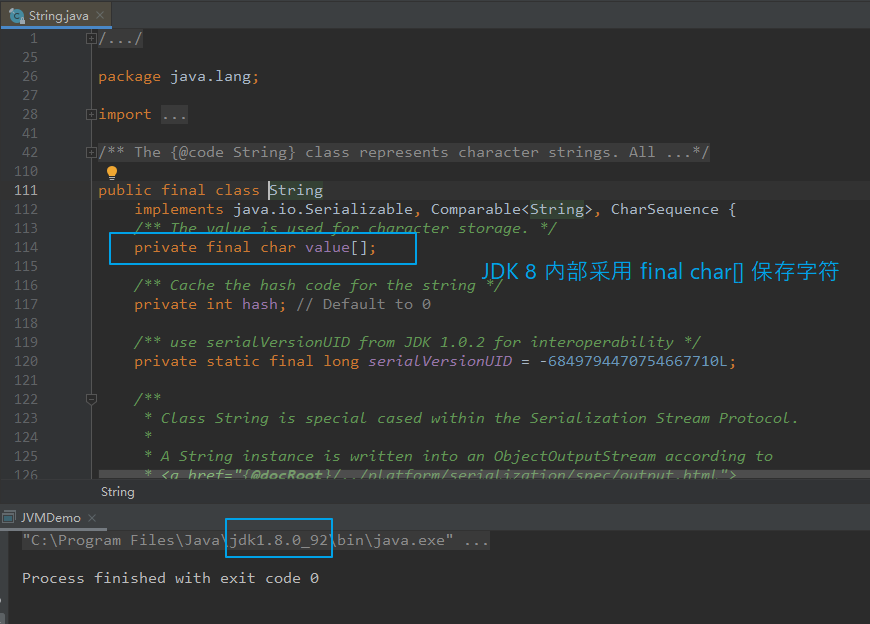The height and width of the screenshot is (624, 870).
Task: Click the 'import' keyword on line 28
Action: (125, 114)
